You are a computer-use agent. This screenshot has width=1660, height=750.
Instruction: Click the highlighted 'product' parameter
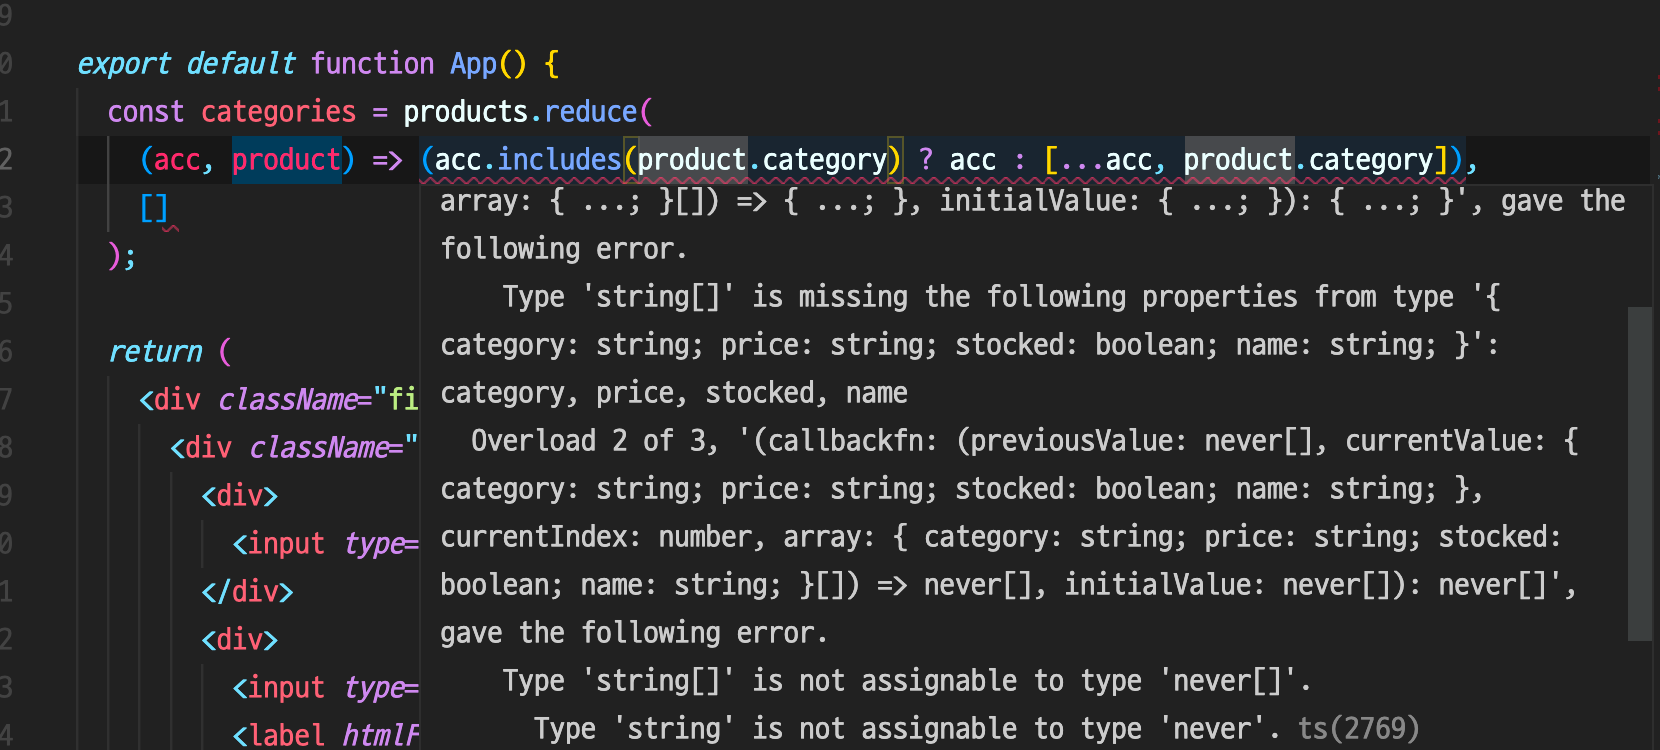pos(287,160)
